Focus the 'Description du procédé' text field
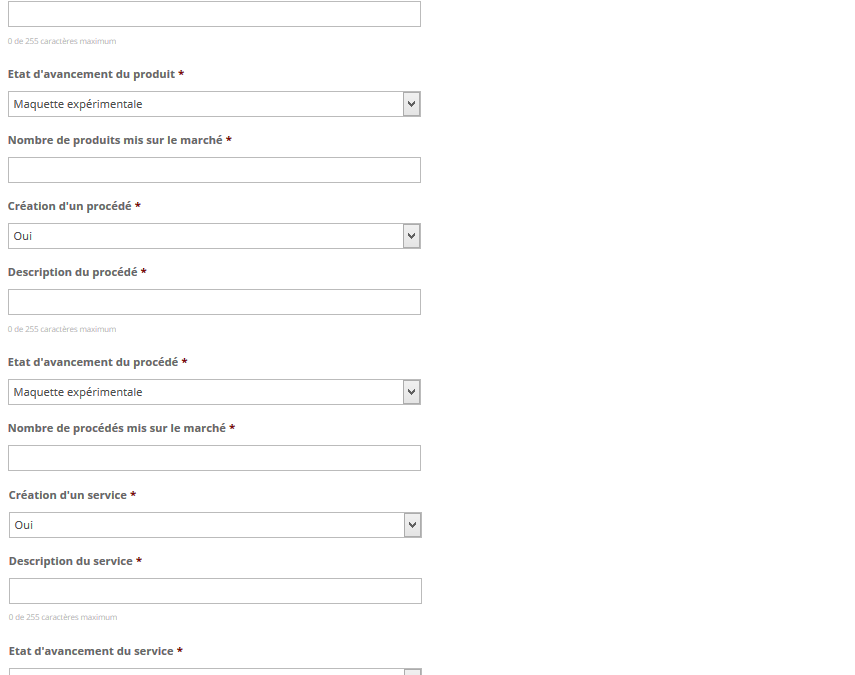Image resolution: width=855 pixels, height=675 pixels. [214, 302]
